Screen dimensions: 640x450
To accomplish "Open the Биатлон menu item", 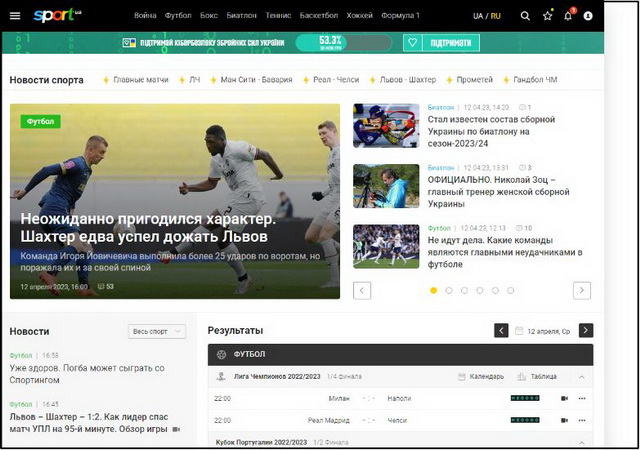I will click(242, 16).
